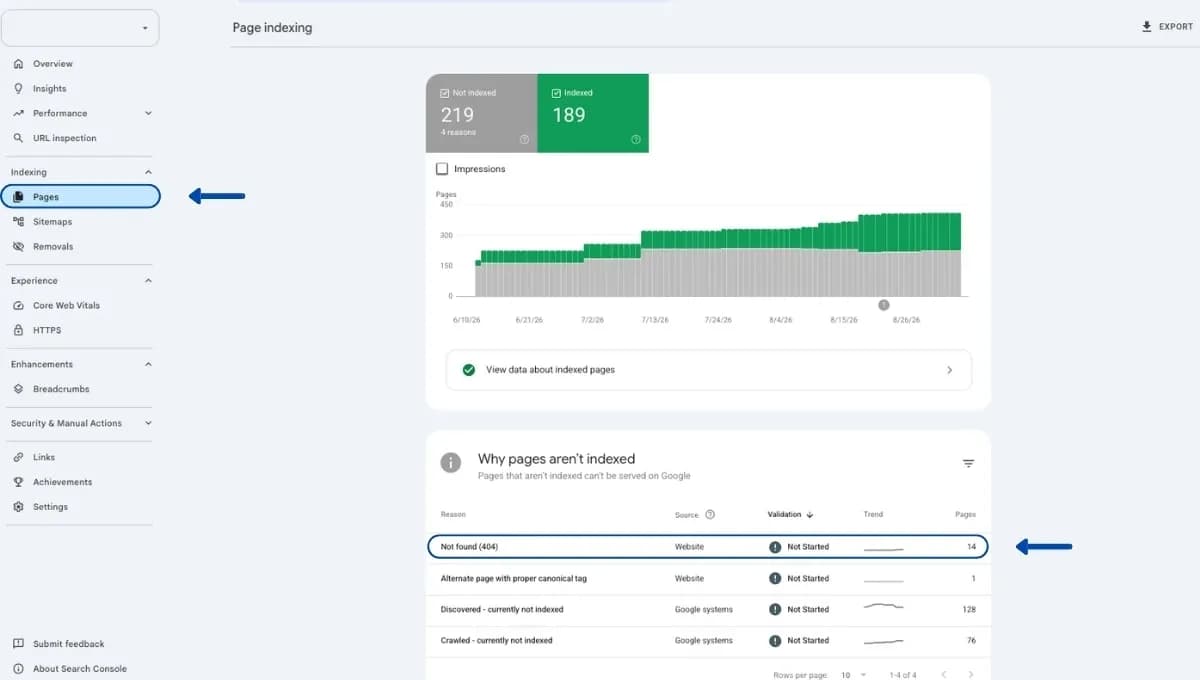
Task: Click the Breadcrumbs layers icon
Action: (x=18, y=389)
